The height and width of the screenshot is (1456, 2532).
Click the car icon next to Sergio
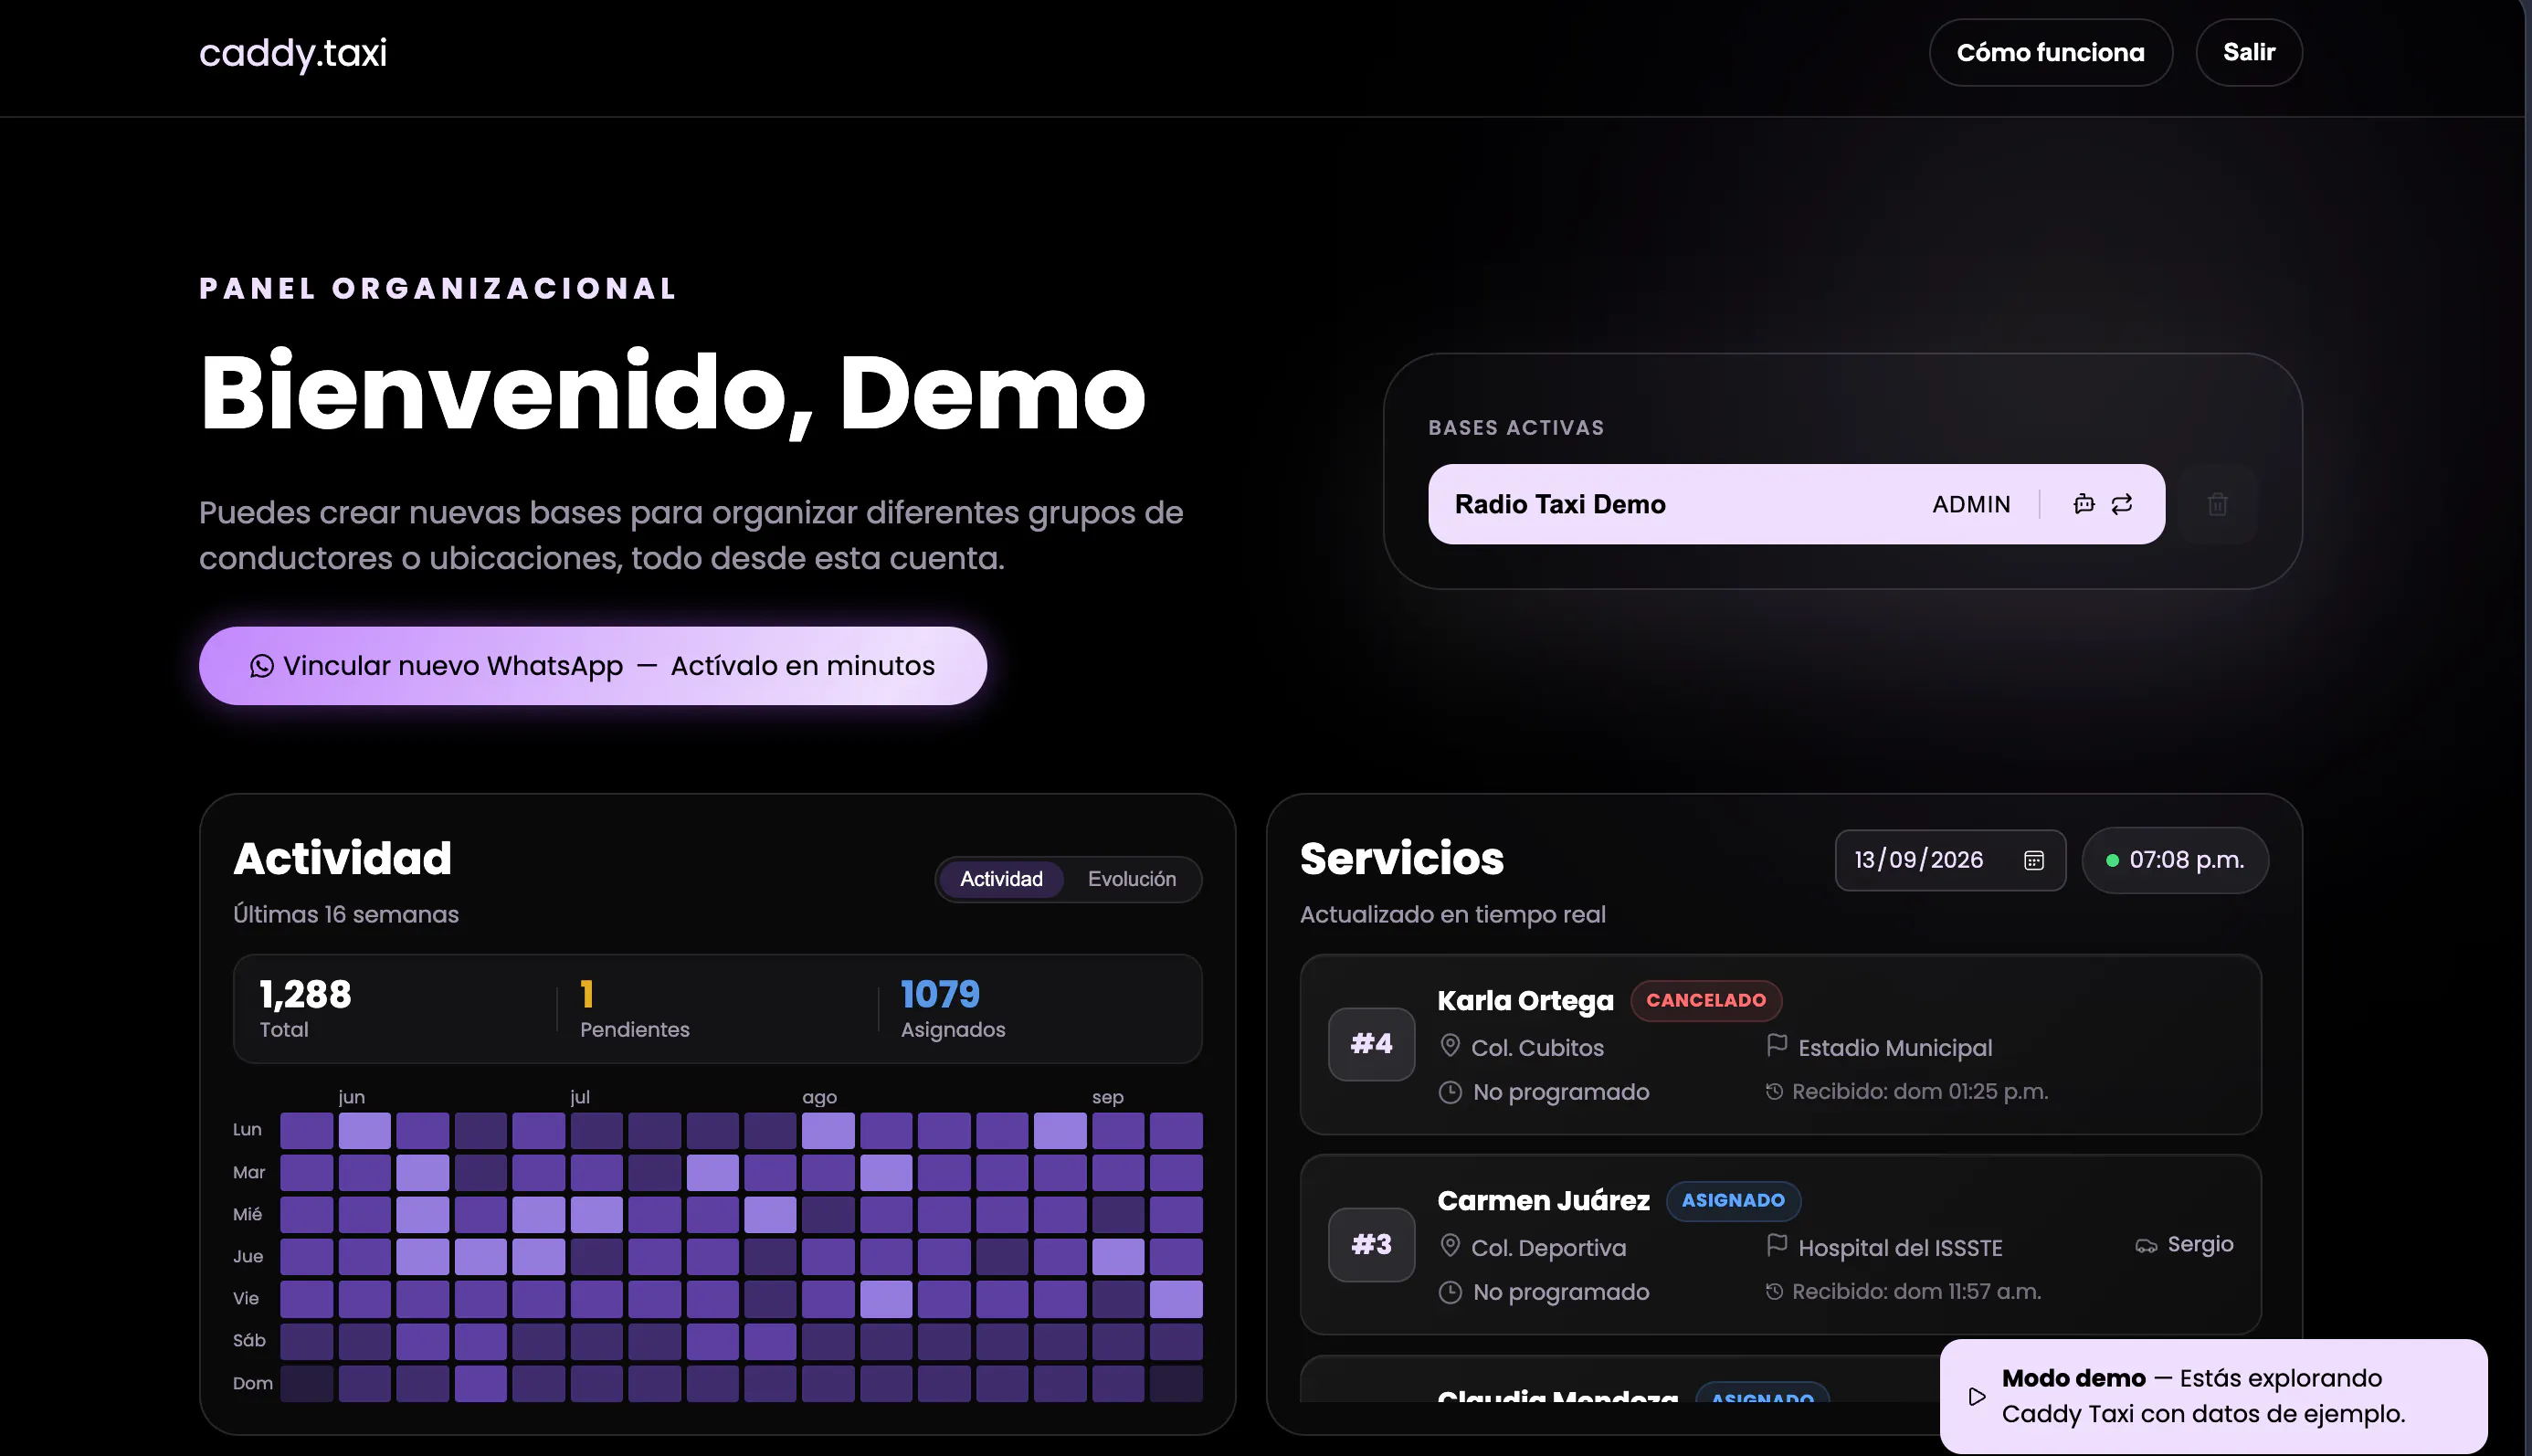pyautogui.click(x=2146, y=1246)
